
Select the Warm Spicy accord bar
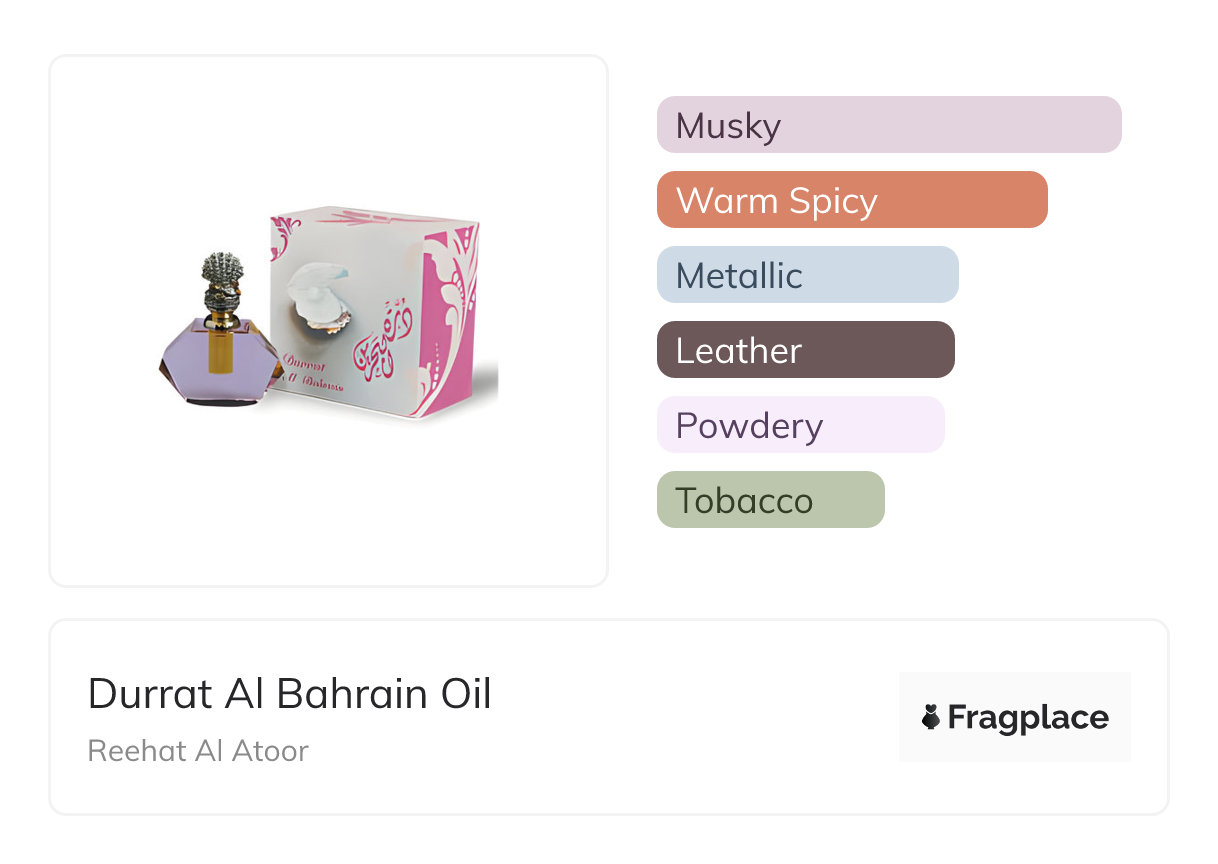[x=851, y=200]
